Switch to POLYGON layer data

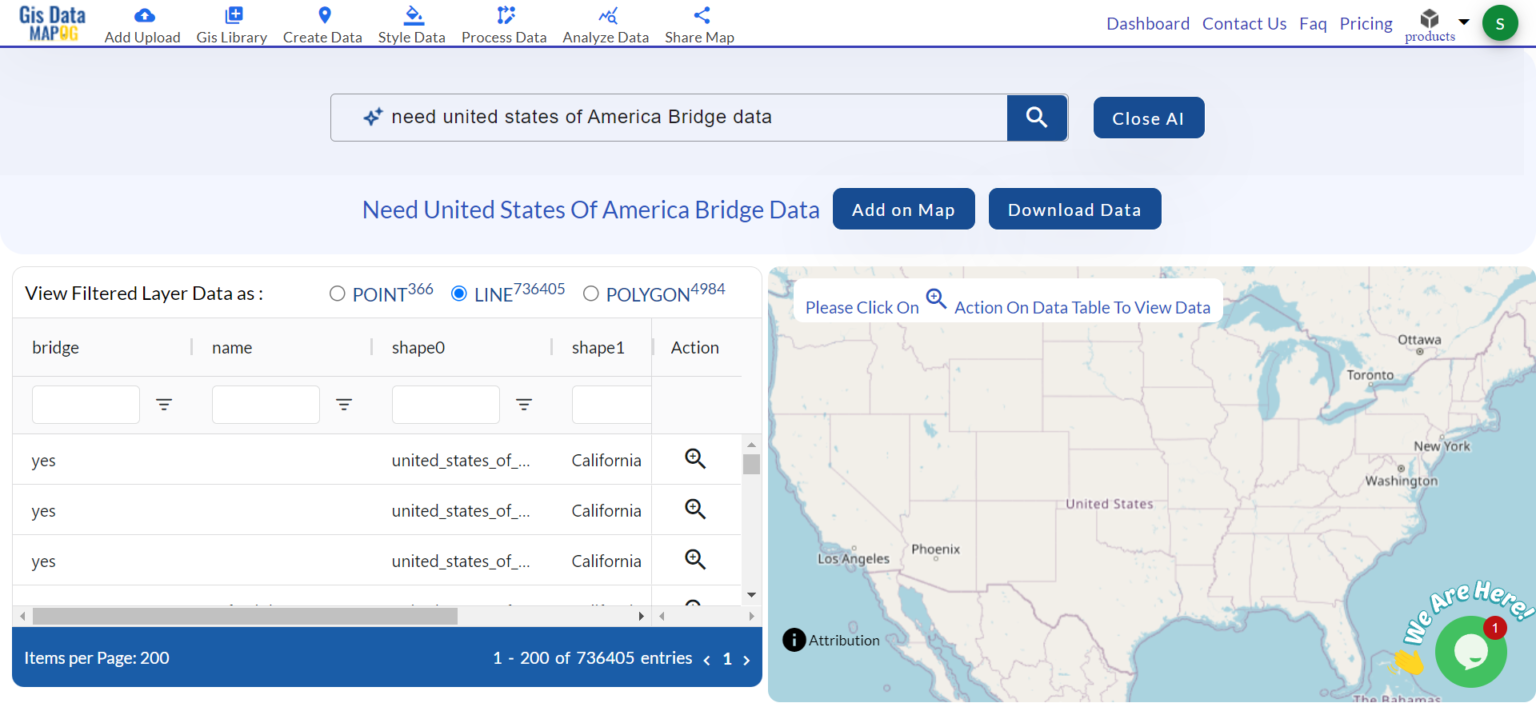pyautogui.click(x=591, y=293)
